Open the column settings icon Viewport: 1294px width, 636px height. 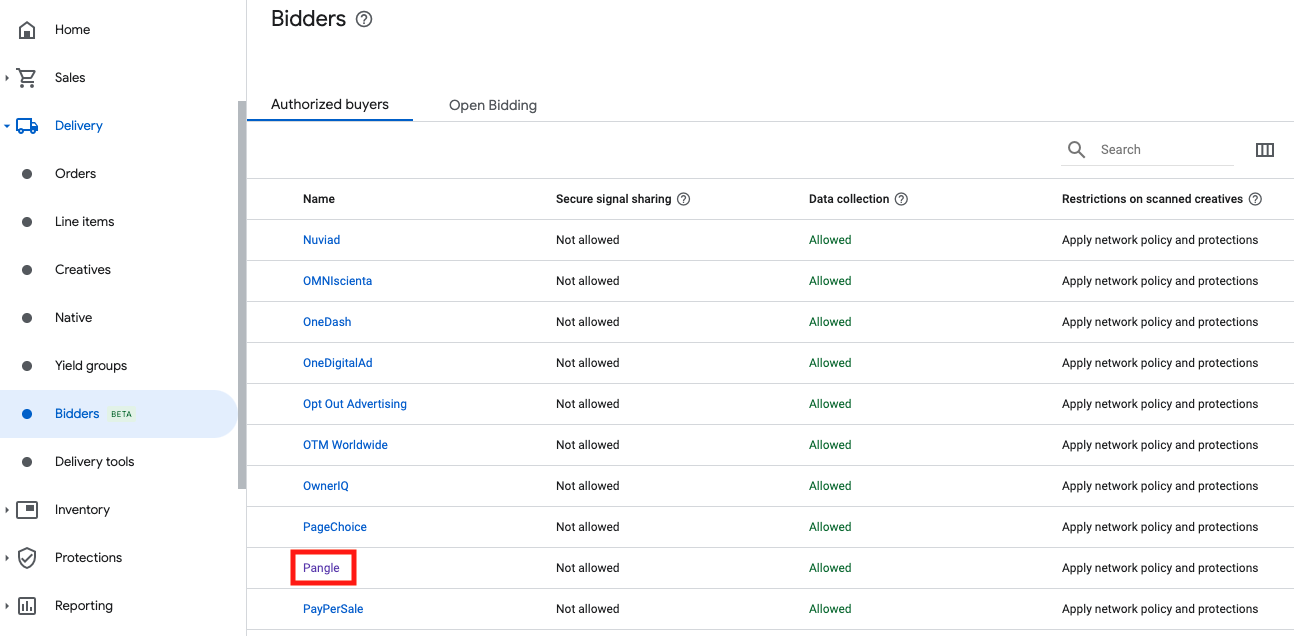click(x=1264, y=150)
